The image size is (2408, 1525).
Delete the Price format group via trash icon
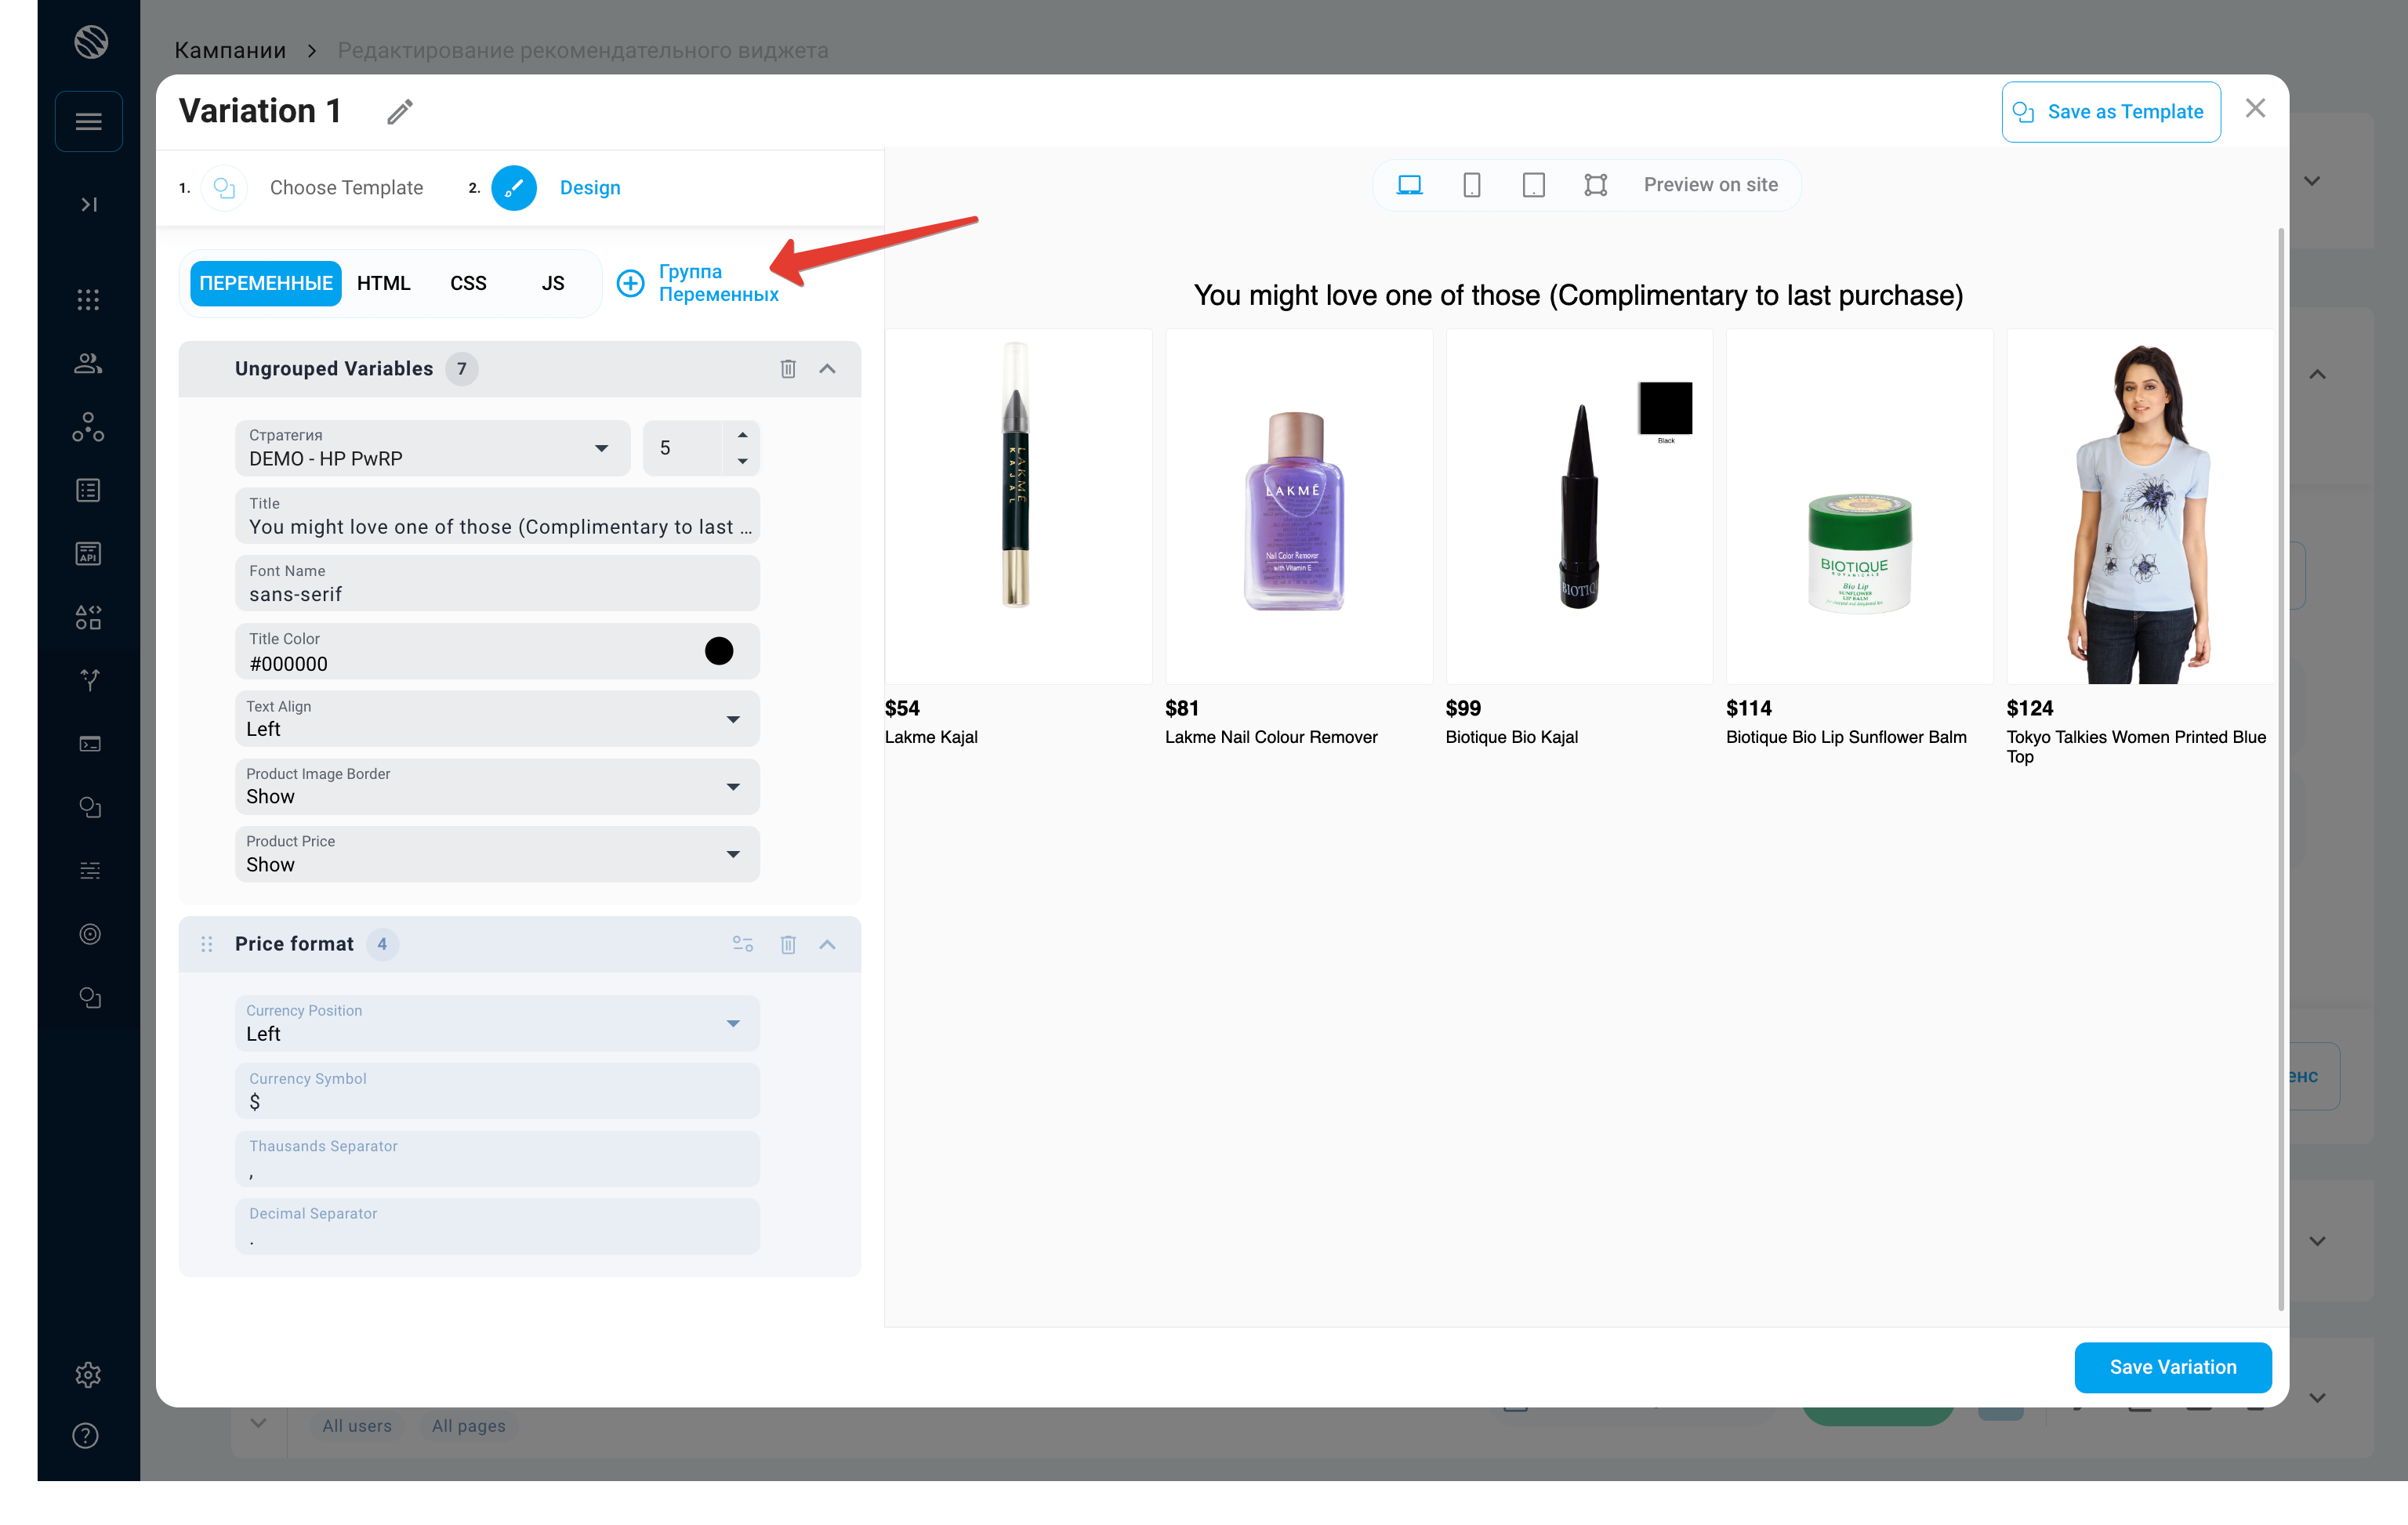pyautogui.click(x=788, y=944)
